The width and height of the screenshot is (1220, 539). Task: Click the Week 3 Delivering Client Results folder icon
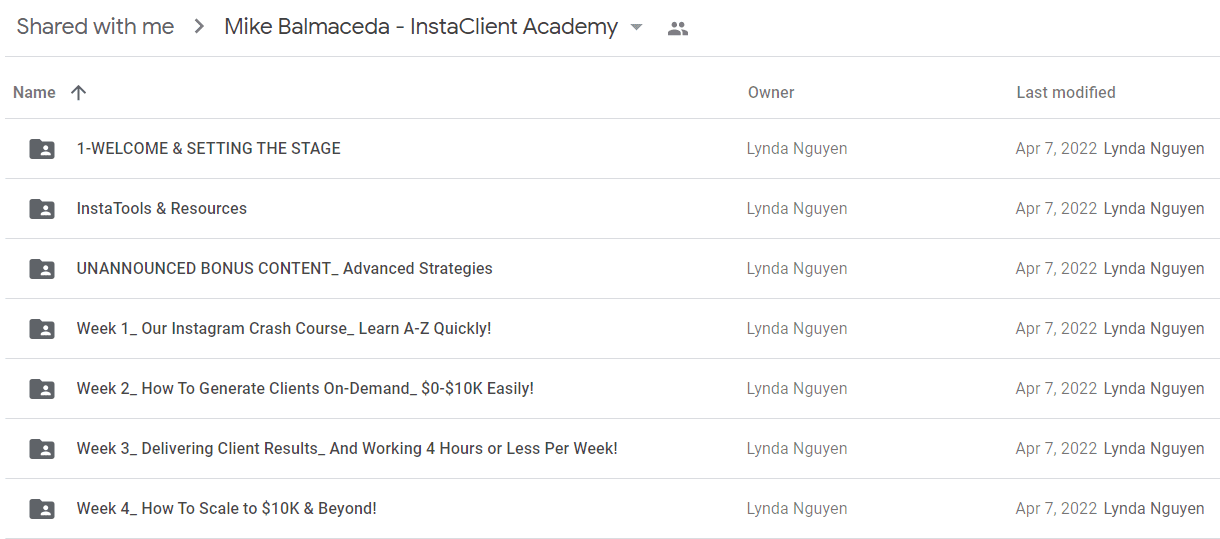pyautogui.click(x=42, y=449)
